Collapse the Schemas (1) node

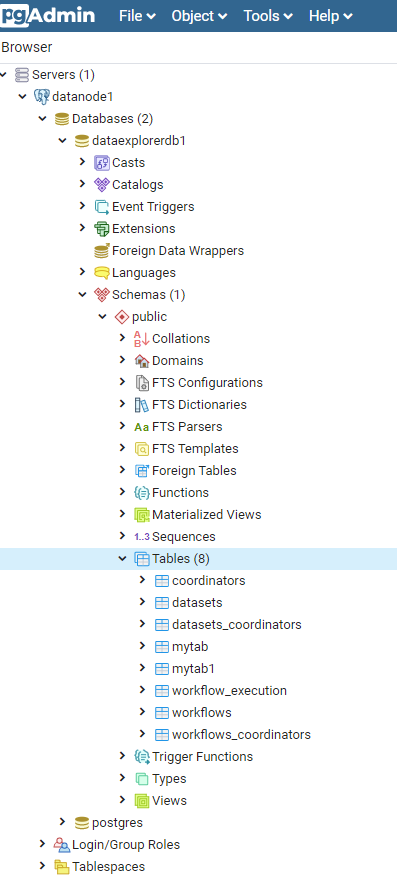click(83, 294)
